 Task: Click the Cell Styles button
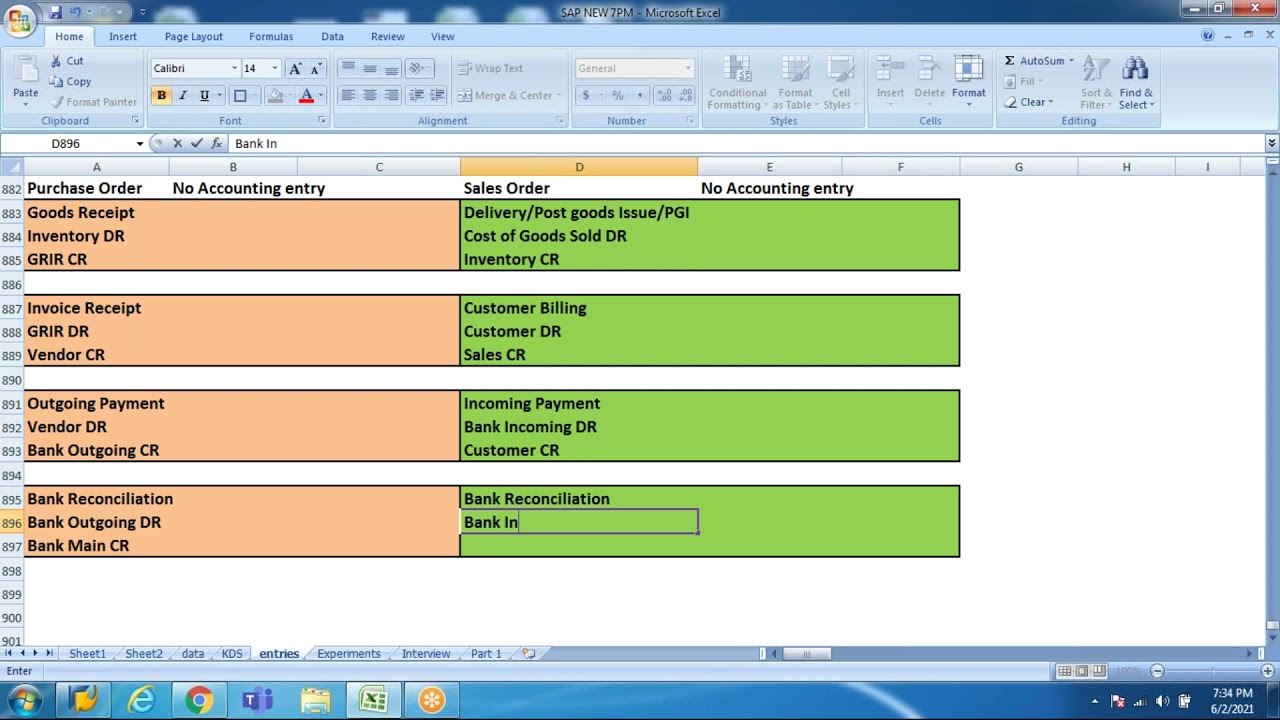tap(840, 82)
